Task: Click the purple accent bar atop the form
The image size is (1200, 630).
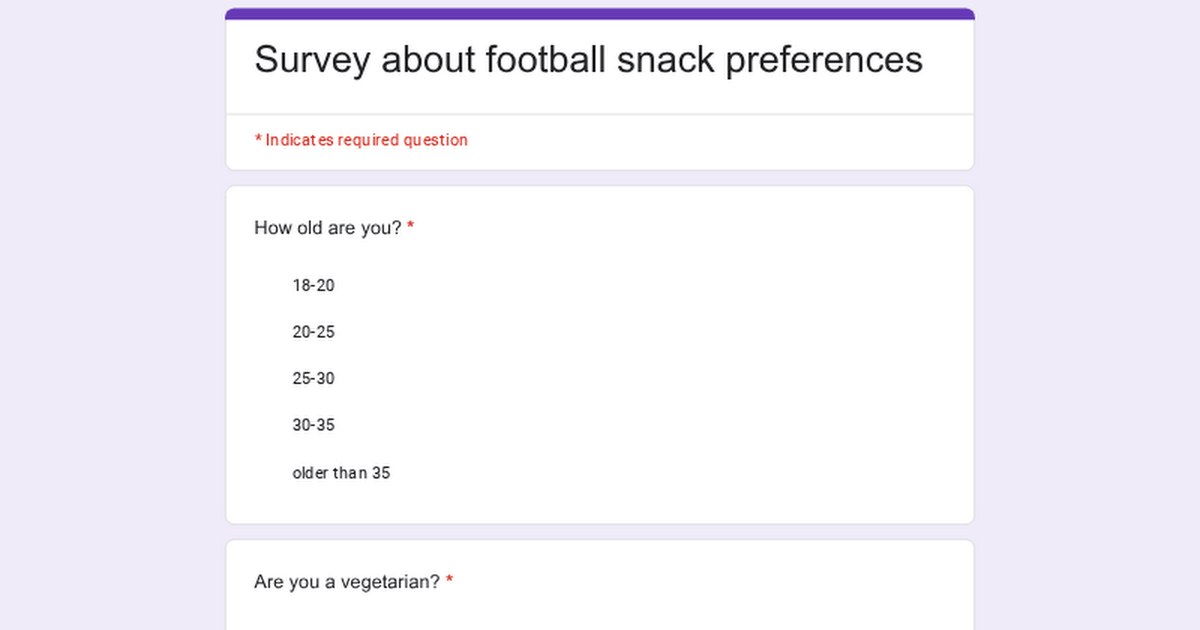Action: (600, 14)
